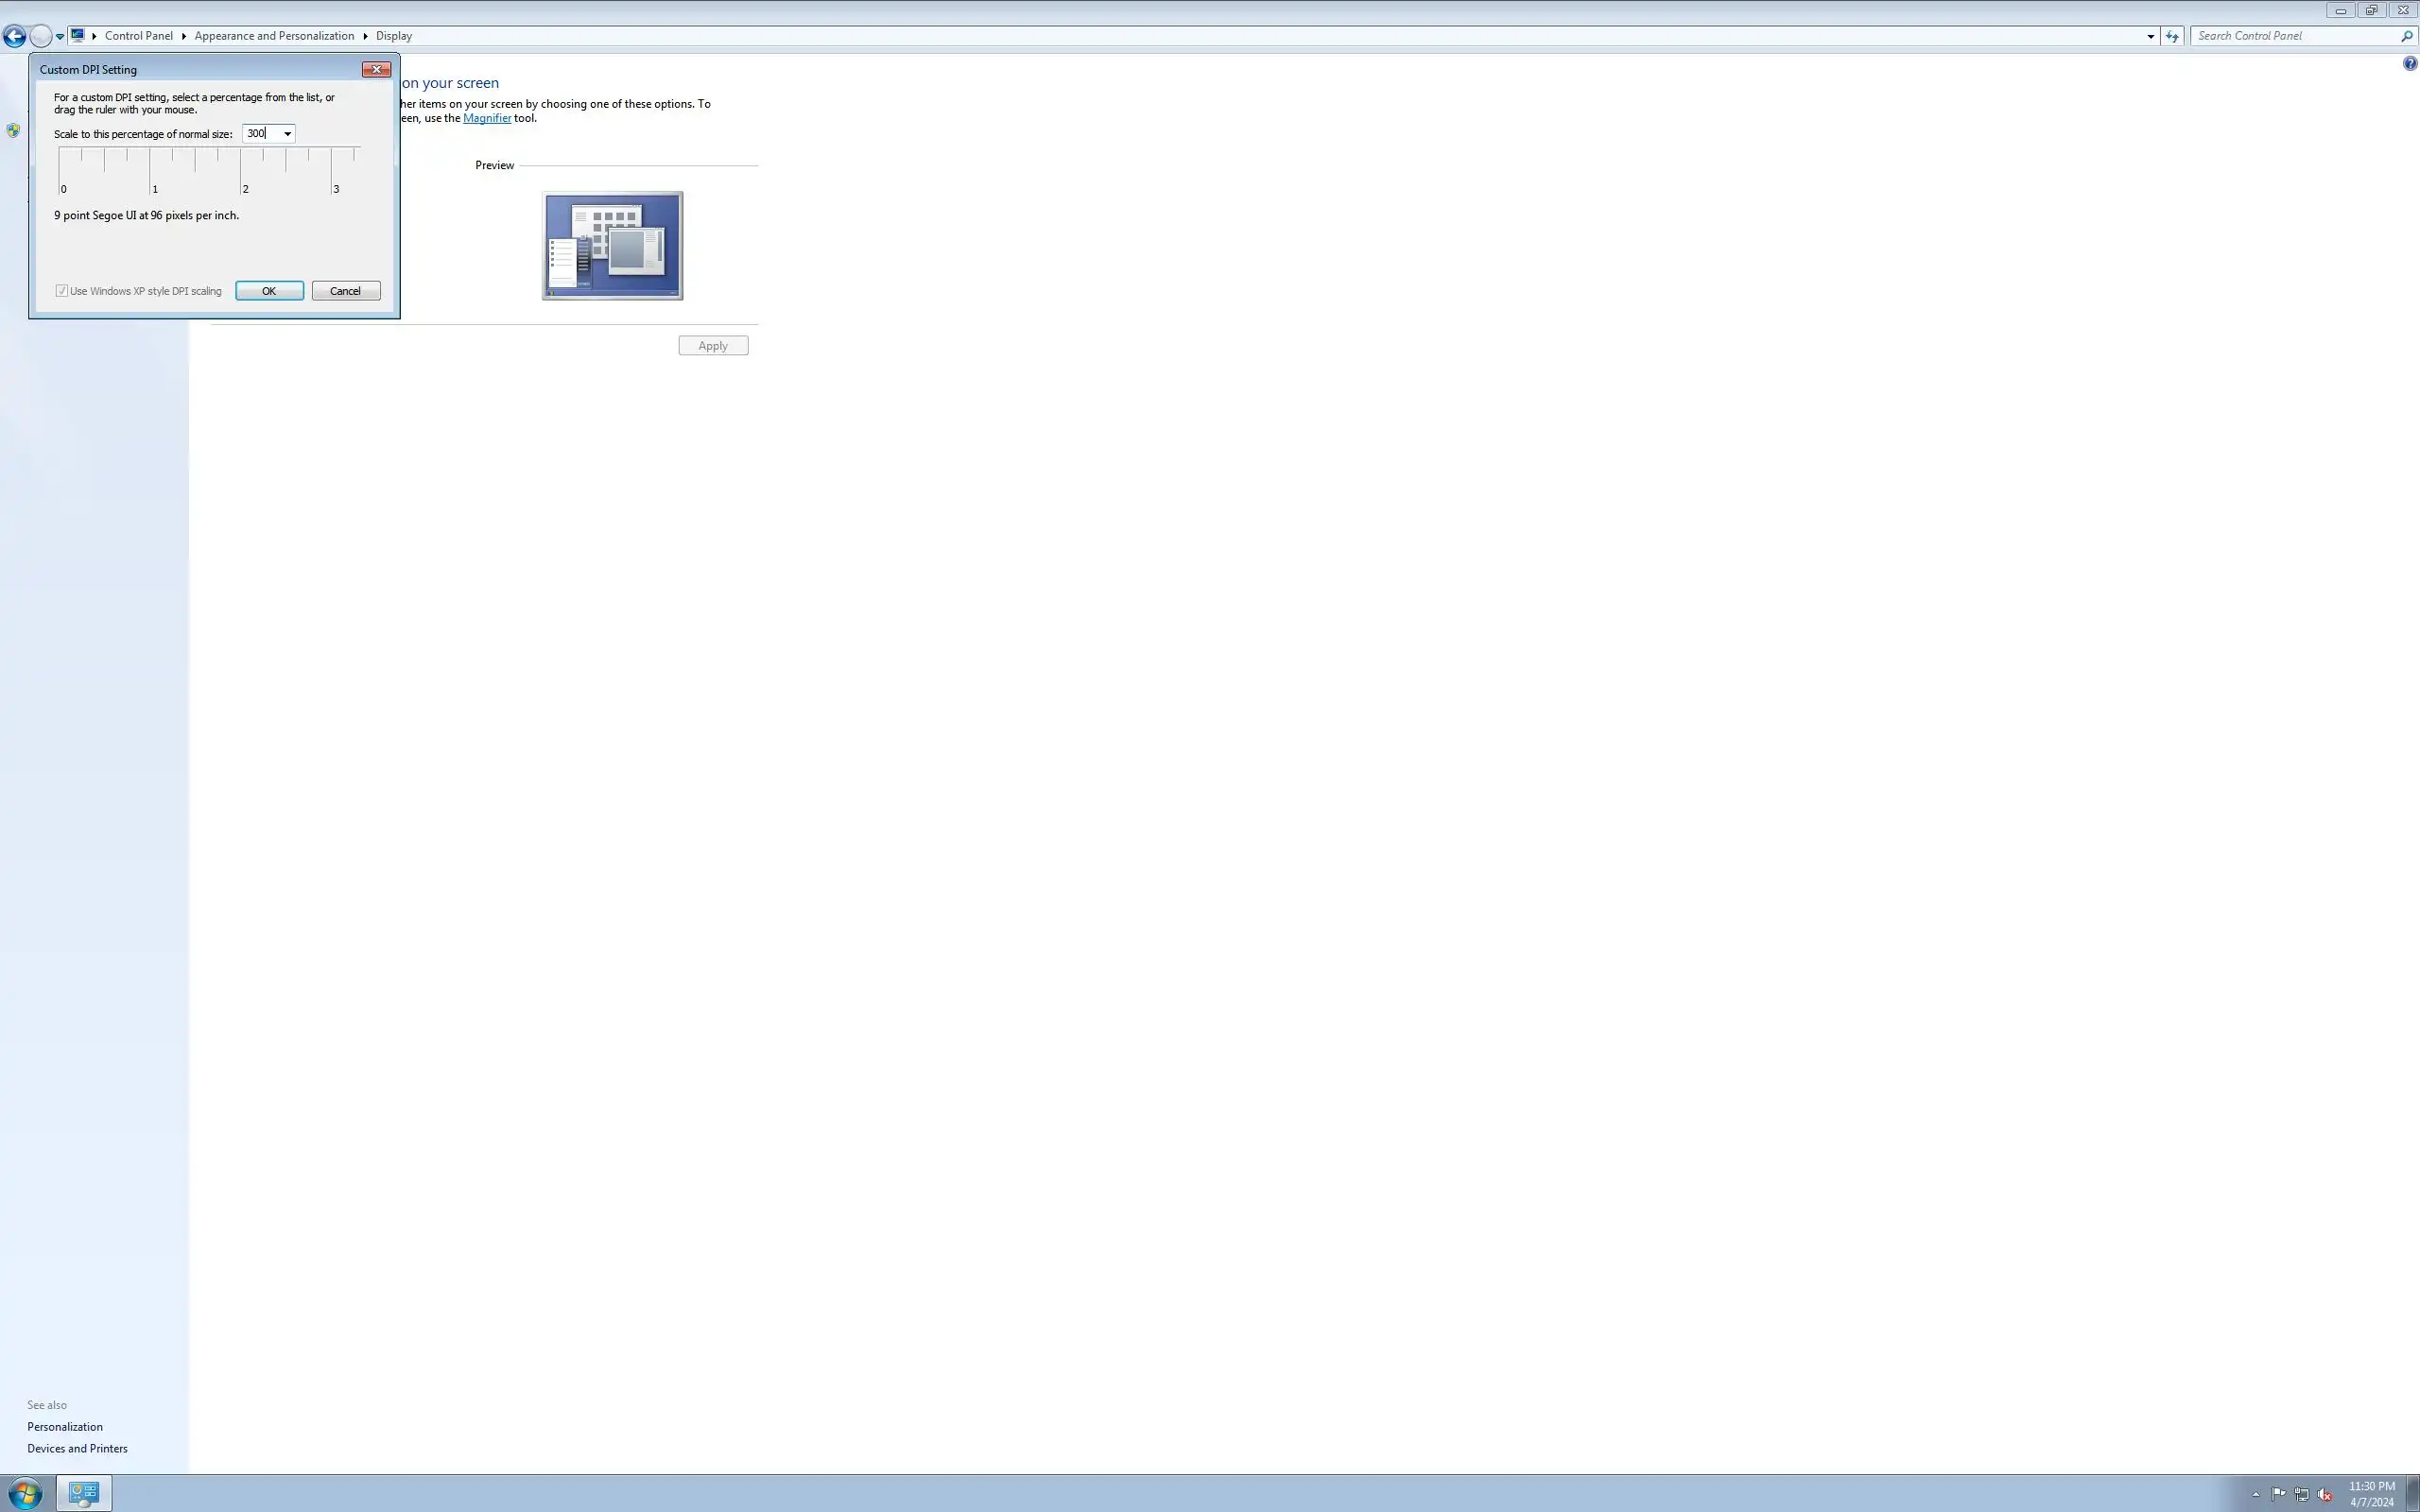Open the Windows Start orb
This screenshot has width=2420, height=1512.
coord(25,1494)
